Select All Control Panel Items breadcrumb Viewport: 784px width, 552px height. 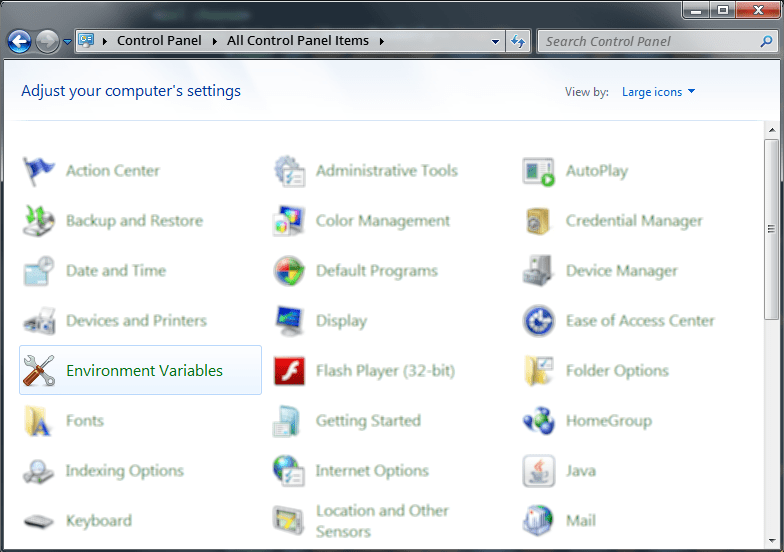pos(298,41)
